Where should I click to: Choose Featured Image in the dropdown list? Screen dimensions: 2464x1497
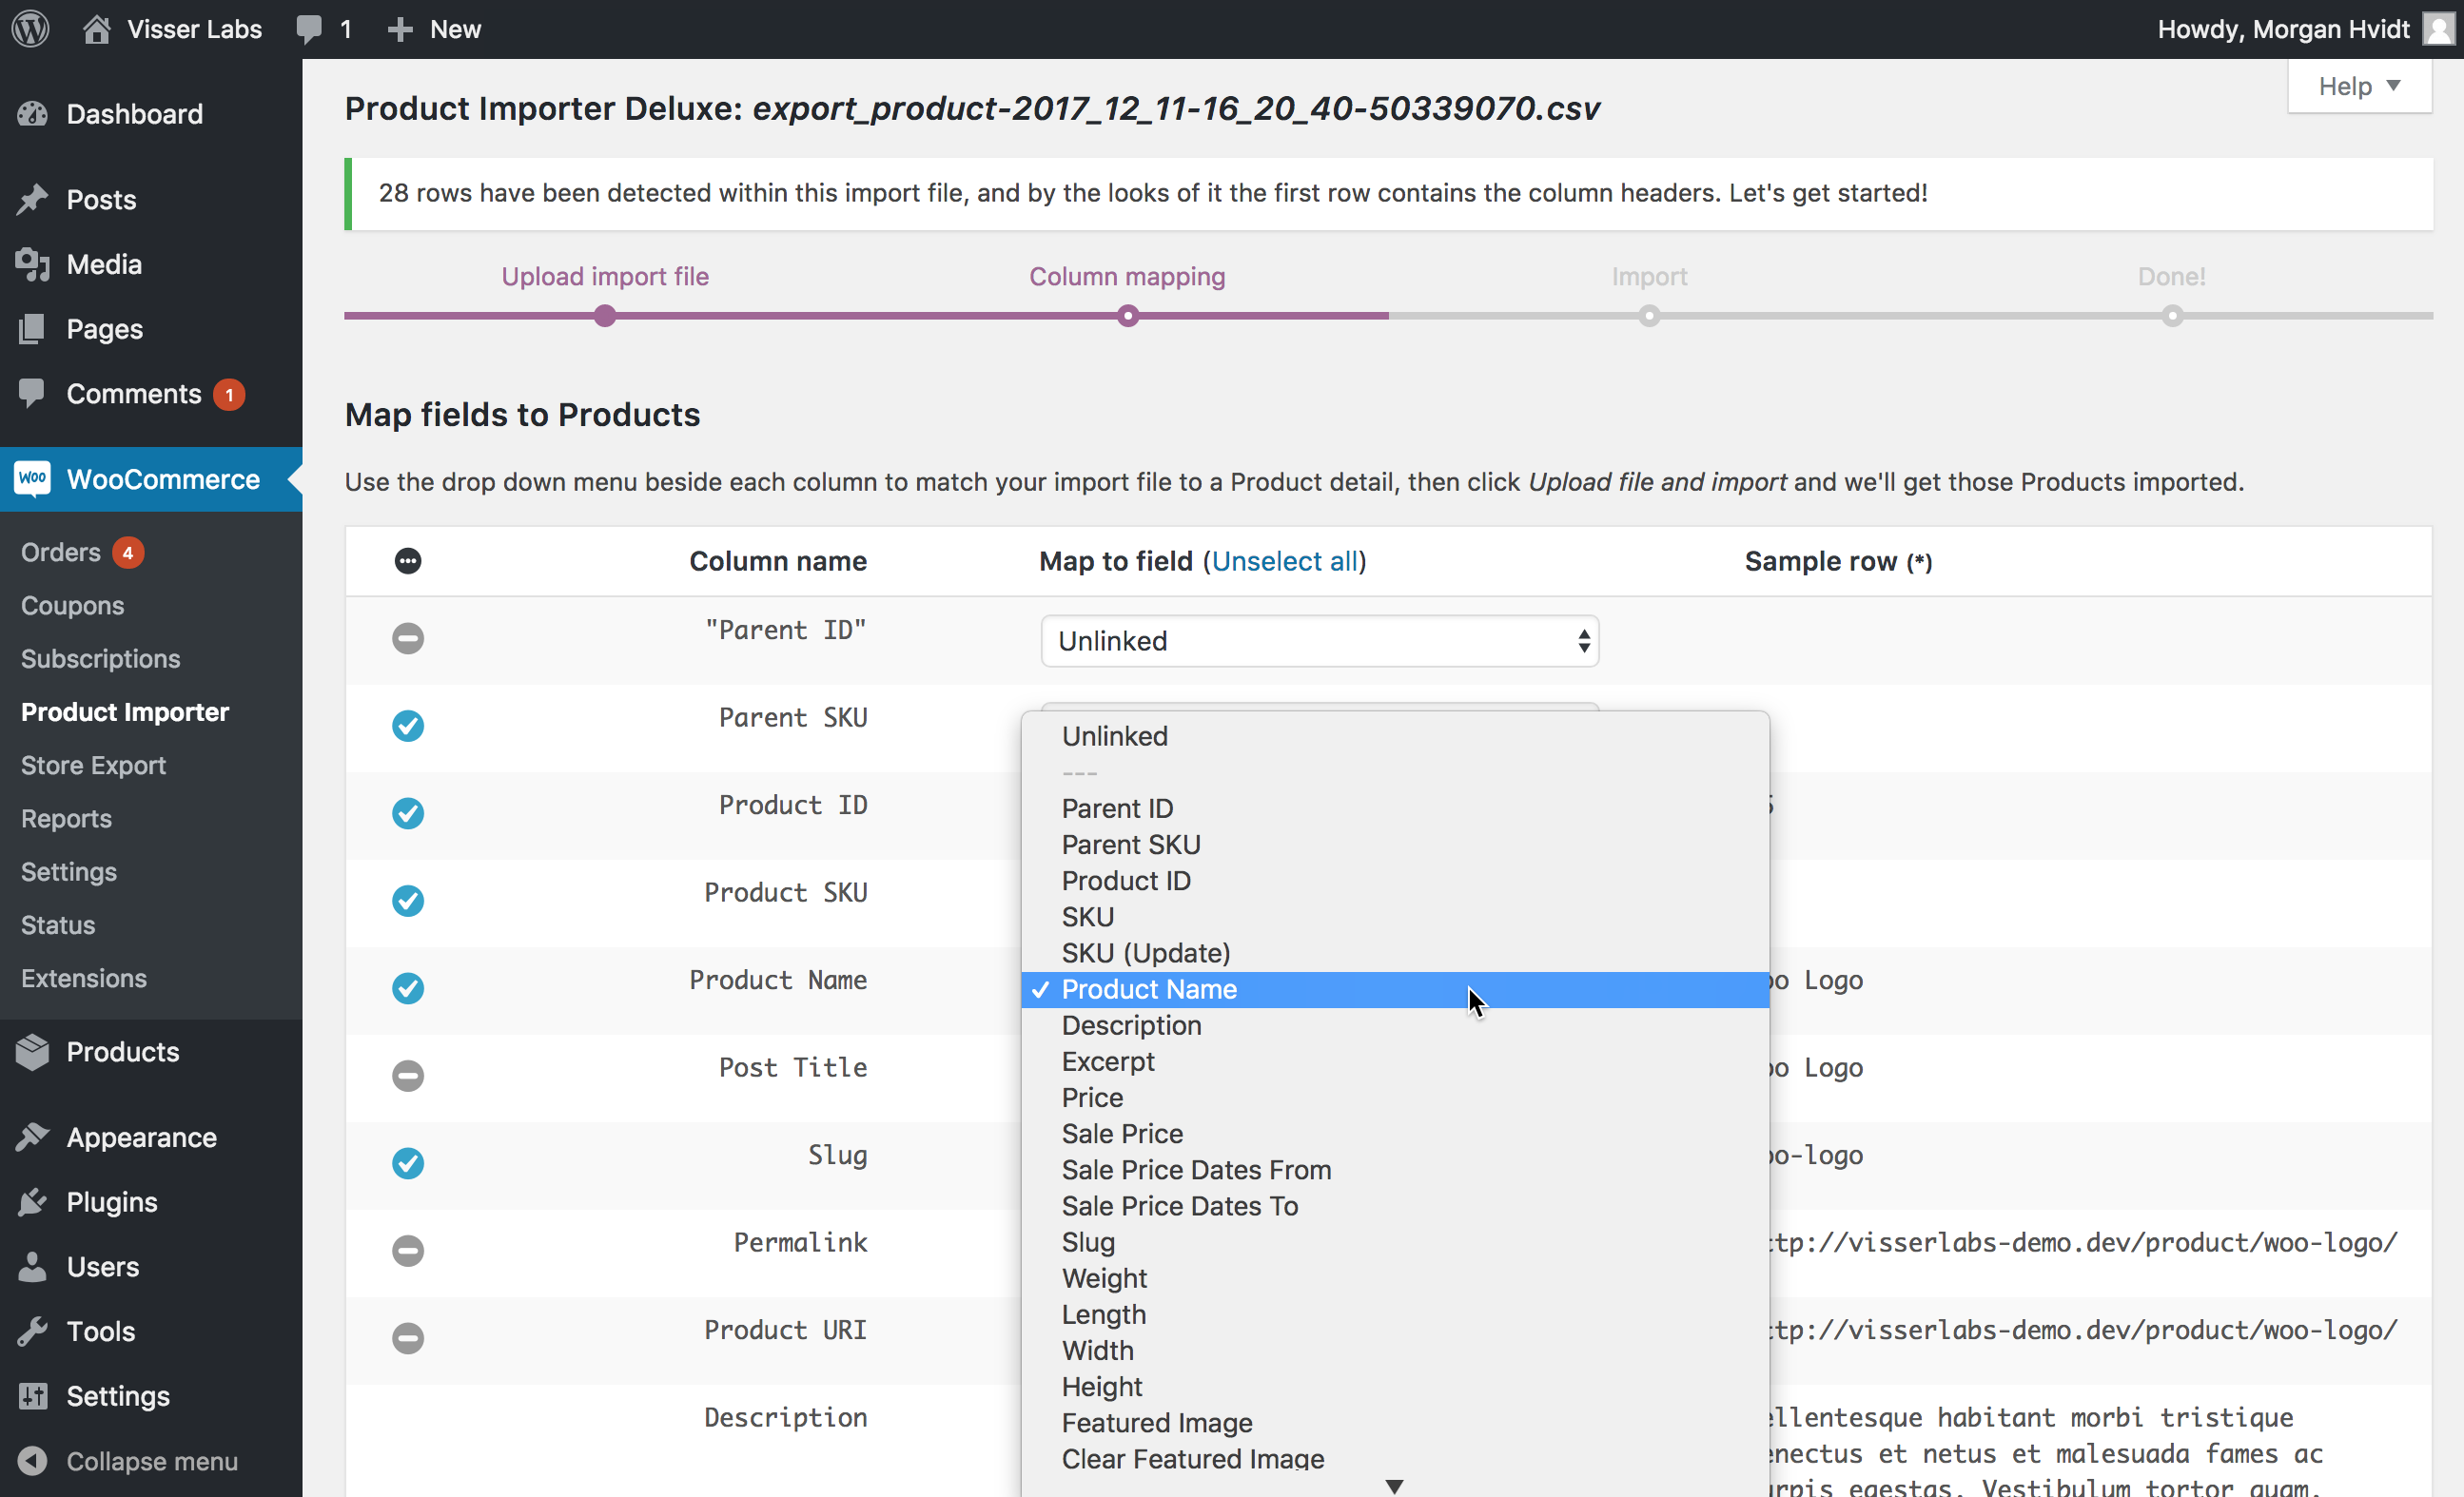coord(1395,1423)
